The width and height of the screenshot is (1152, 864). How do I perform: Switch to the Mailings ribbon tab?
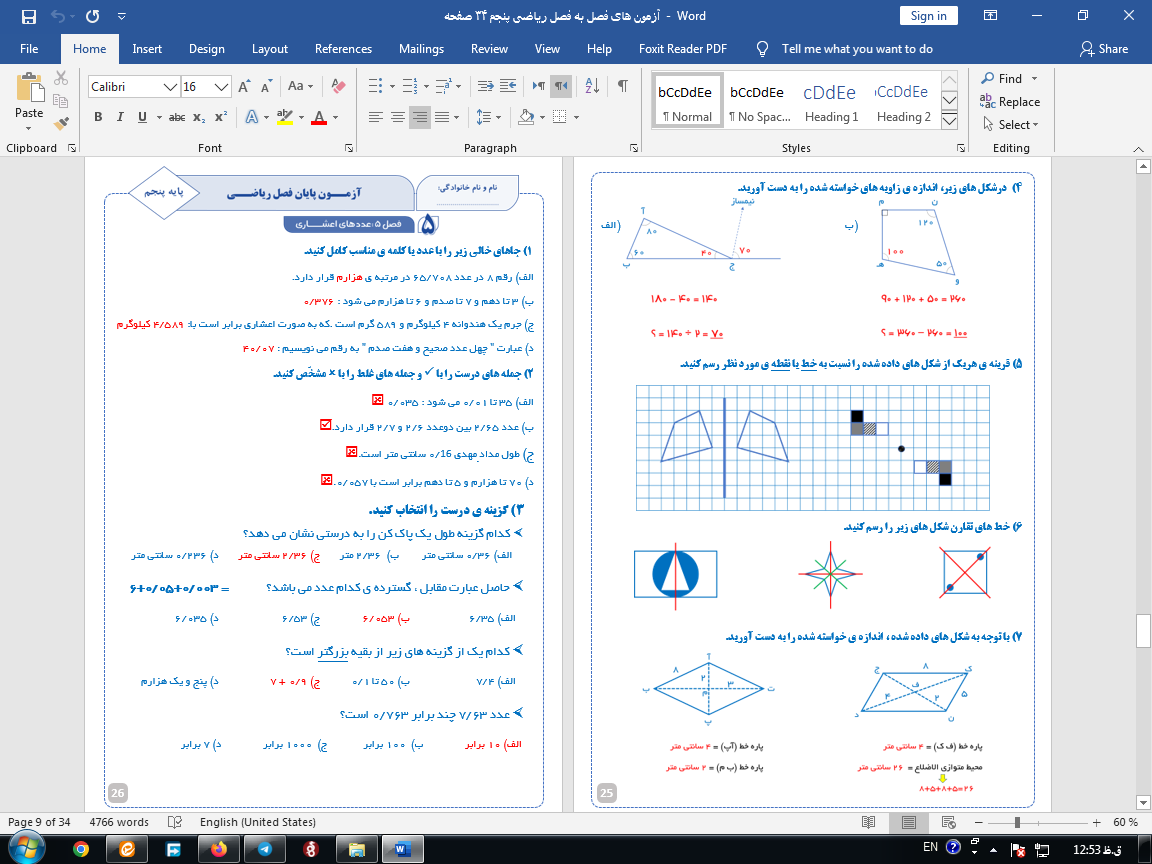(421, 48)
